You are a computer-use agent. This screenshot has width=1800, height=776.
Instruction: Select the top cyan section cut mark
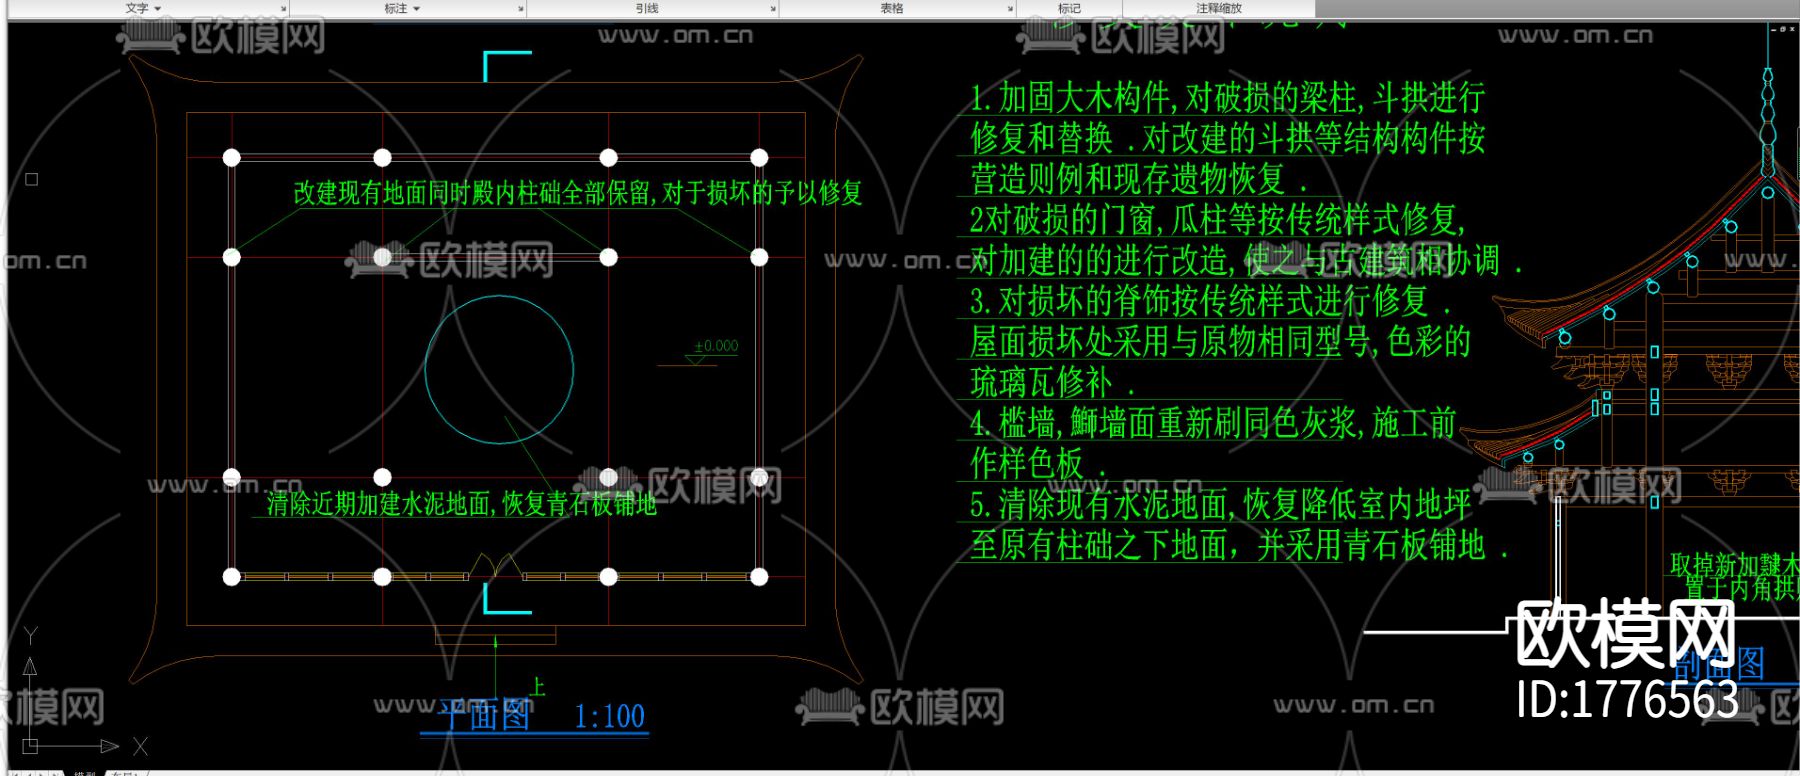(x=507, y=66)
